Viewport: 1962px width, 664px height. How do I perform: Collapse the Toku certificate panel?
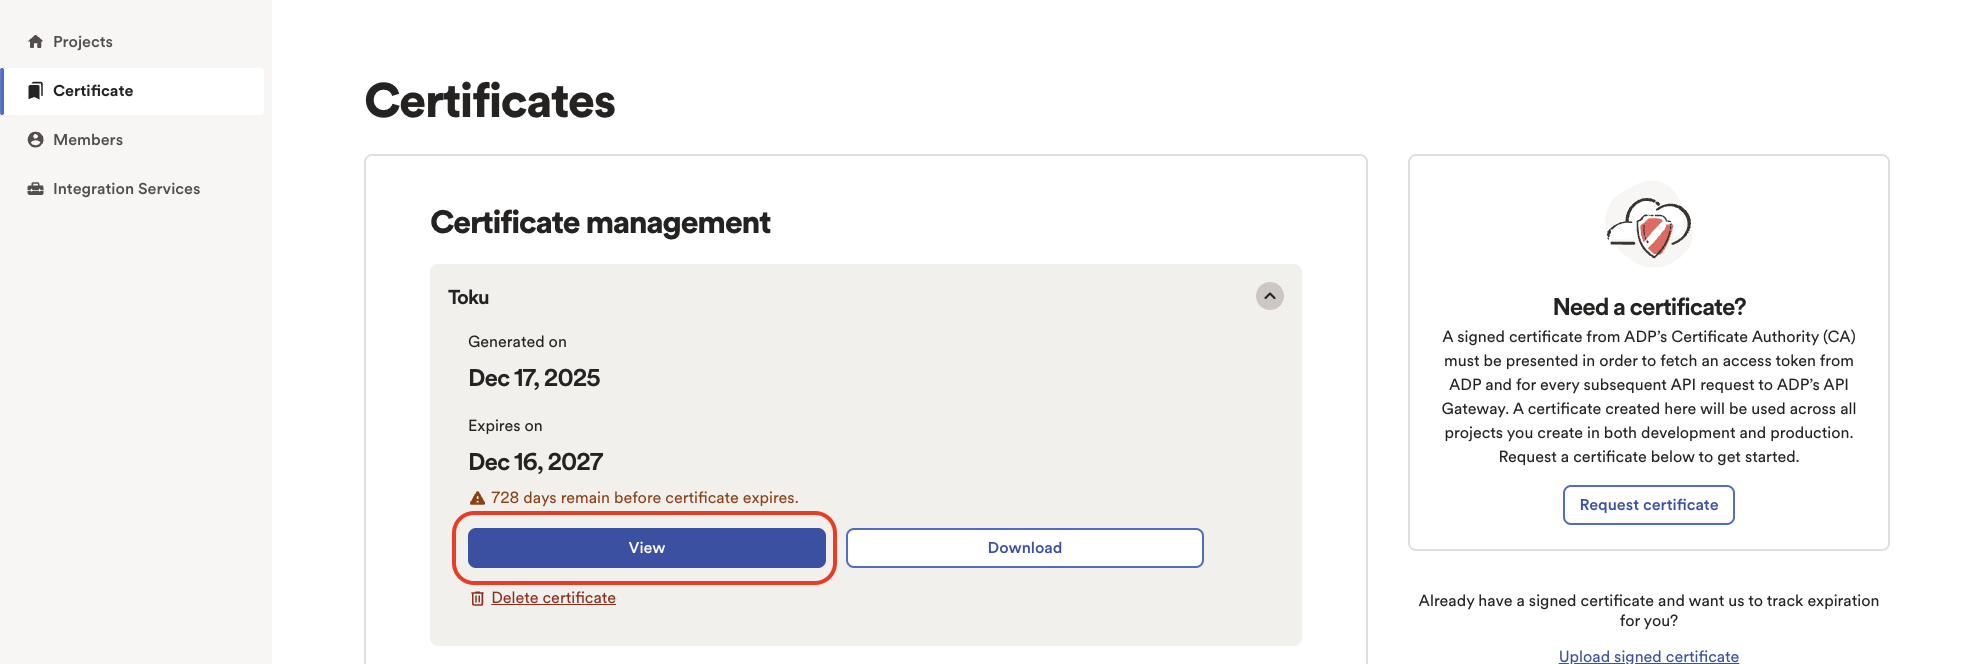pyautogui.click(x=1270, y=296)
